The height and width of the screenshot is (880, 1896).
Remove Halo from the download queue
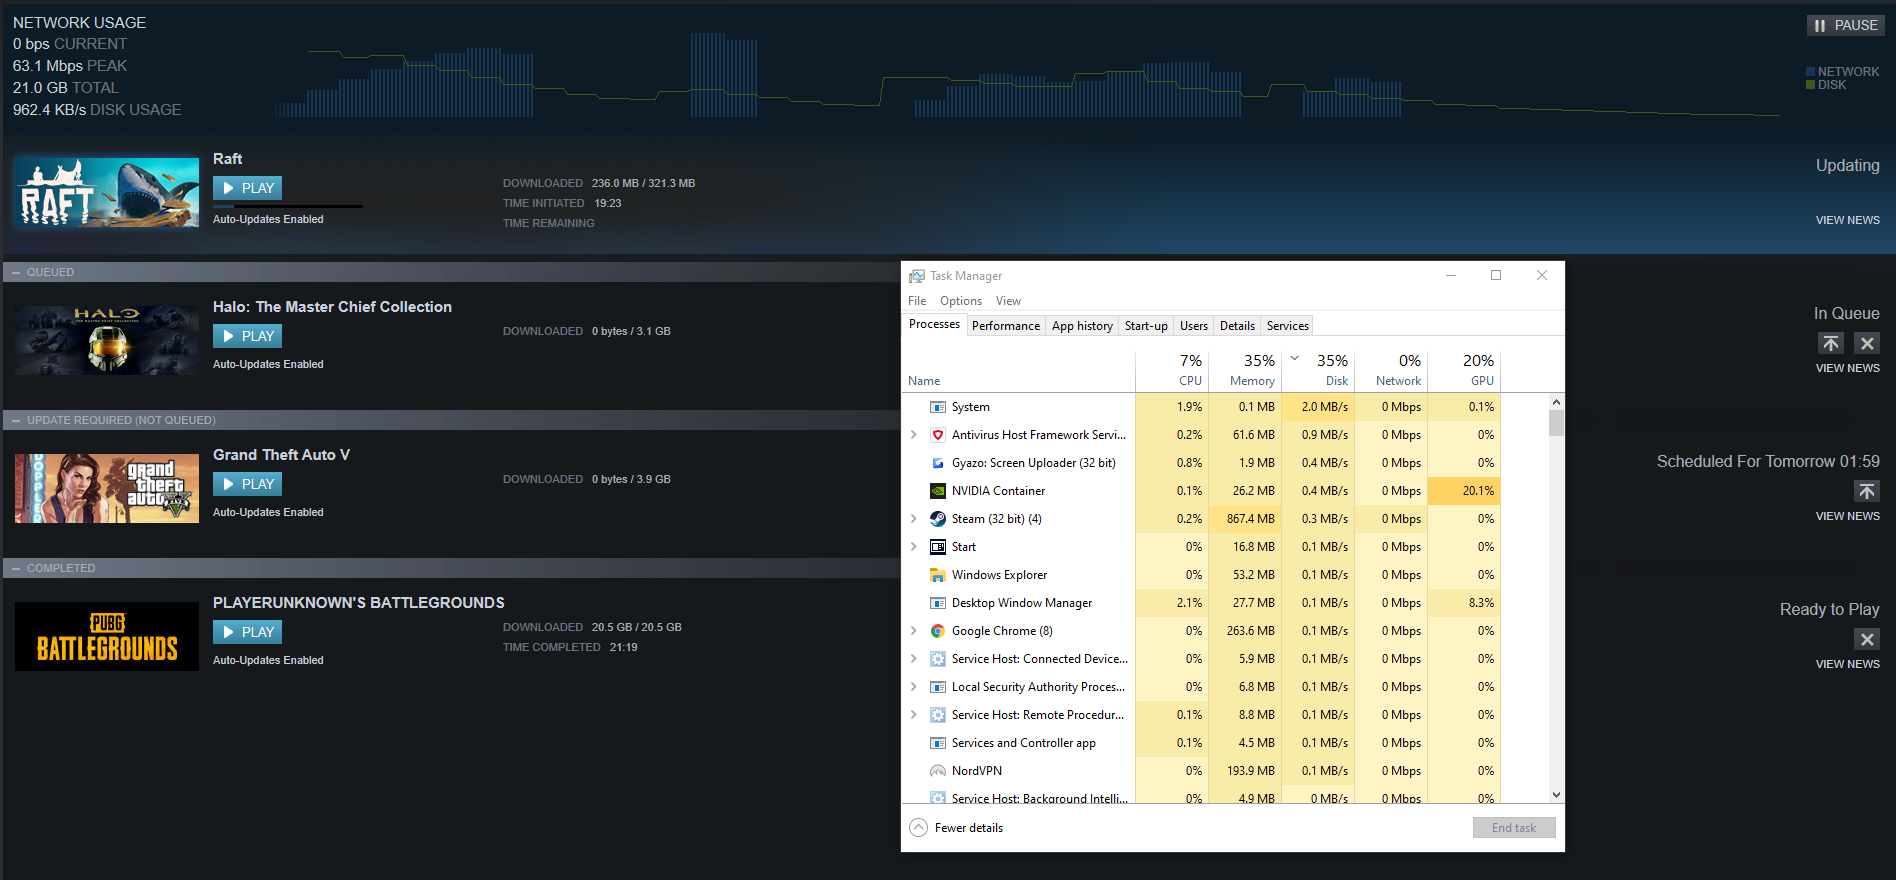coord(1867,343)
